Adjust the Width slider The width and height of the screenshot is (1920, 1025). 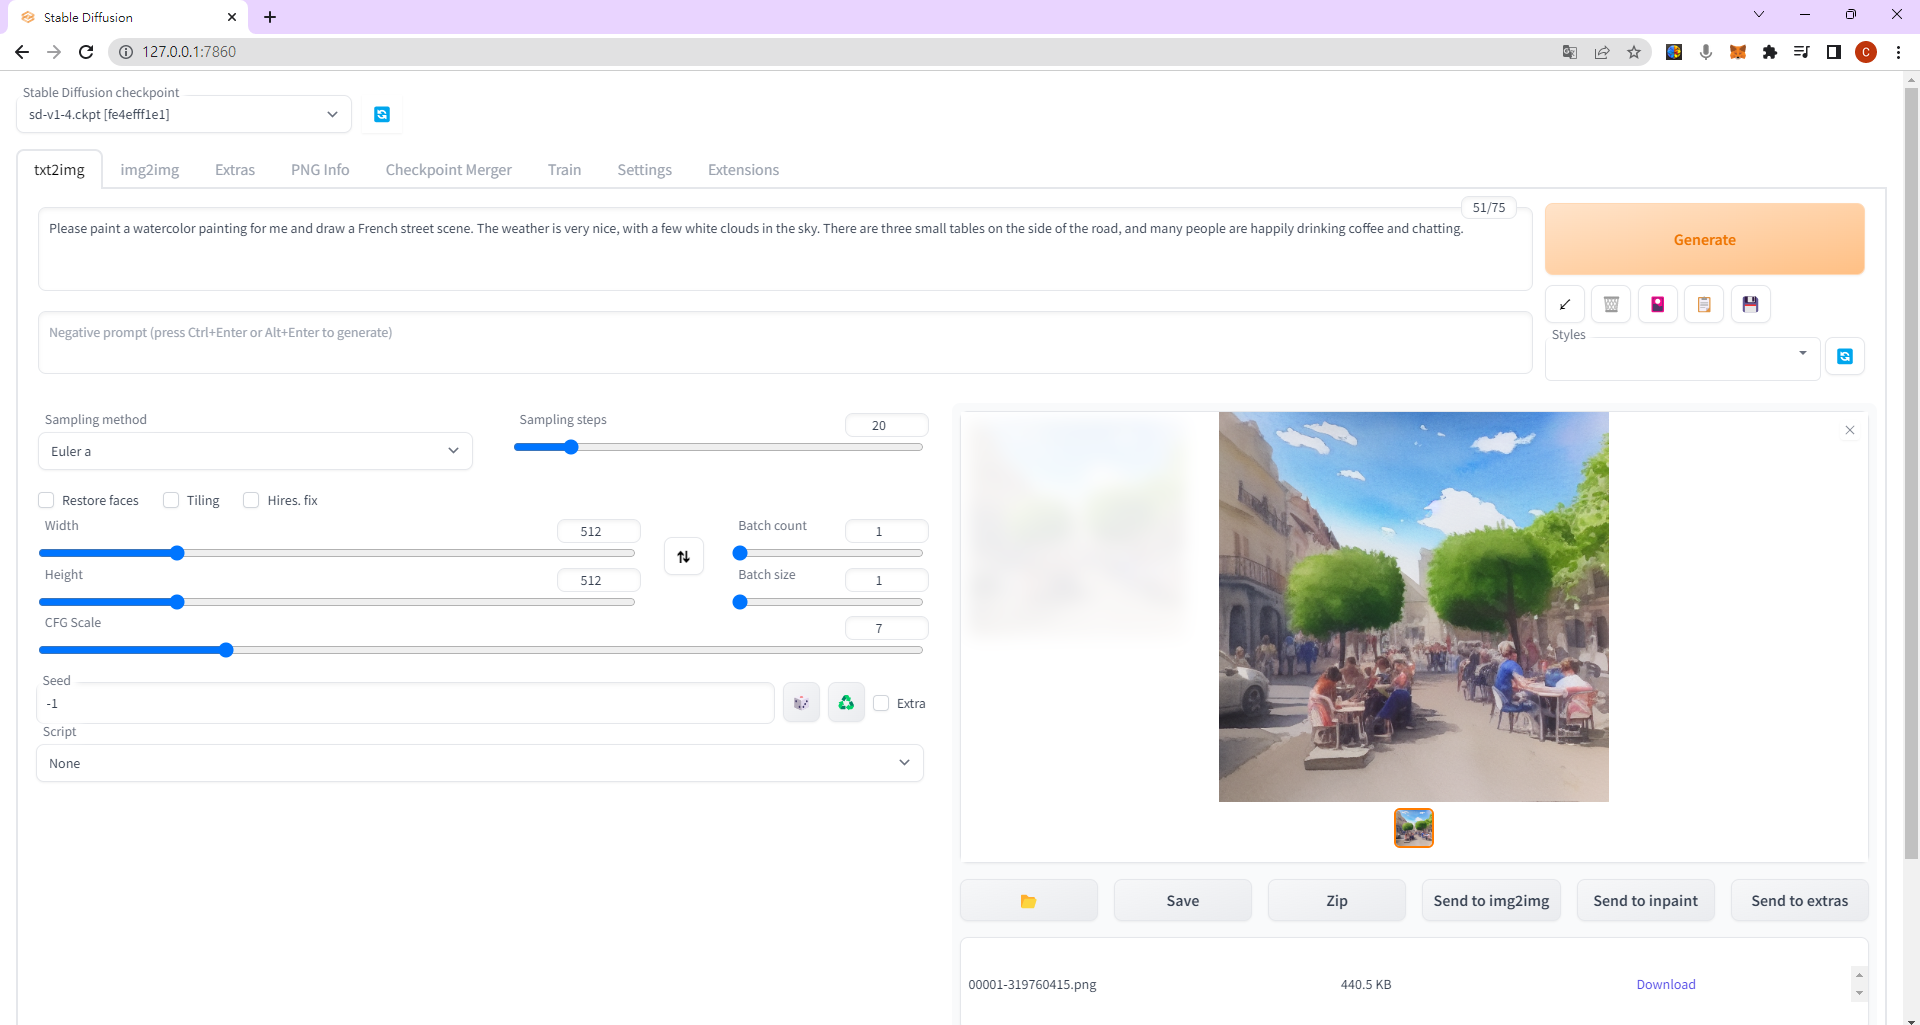coord(336,553)
